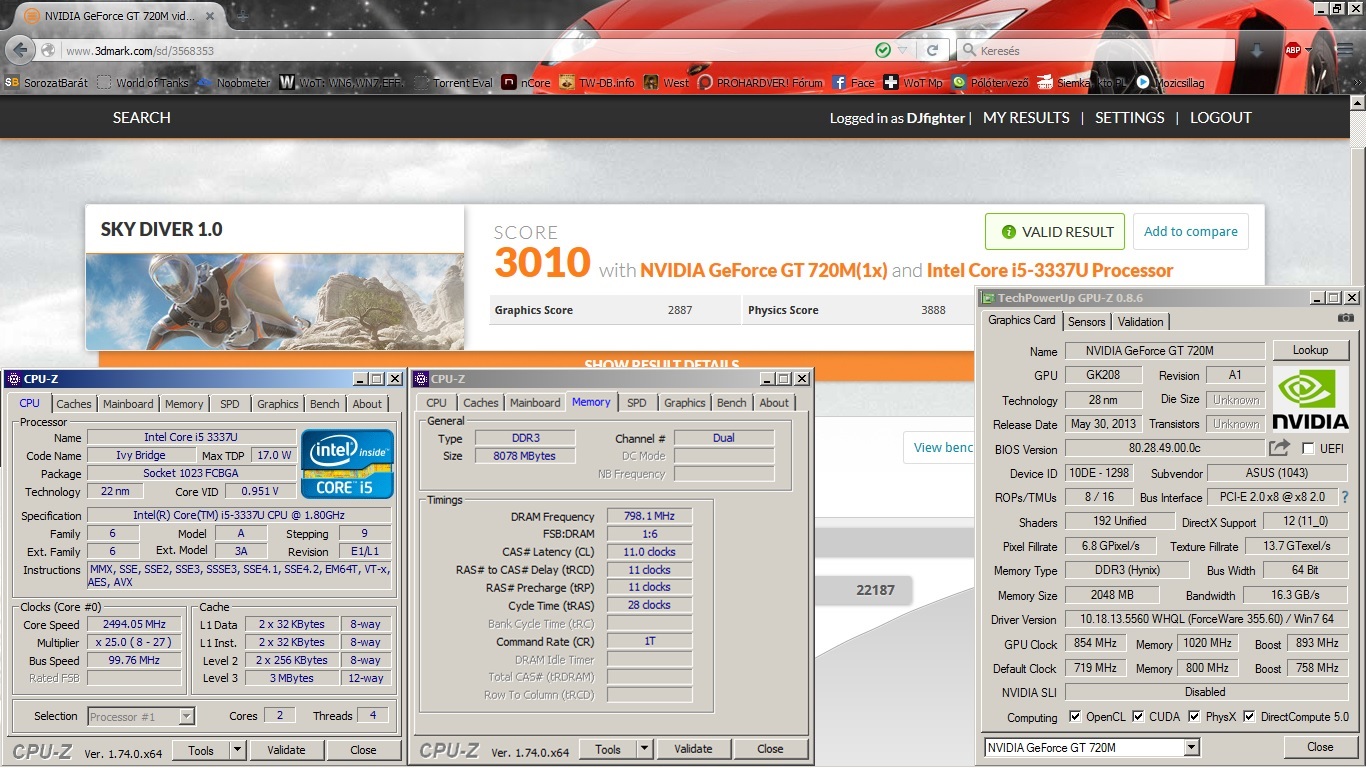Open the Processor #1 selection dropdown
The image size is (1366, 768).
(186, 716)
